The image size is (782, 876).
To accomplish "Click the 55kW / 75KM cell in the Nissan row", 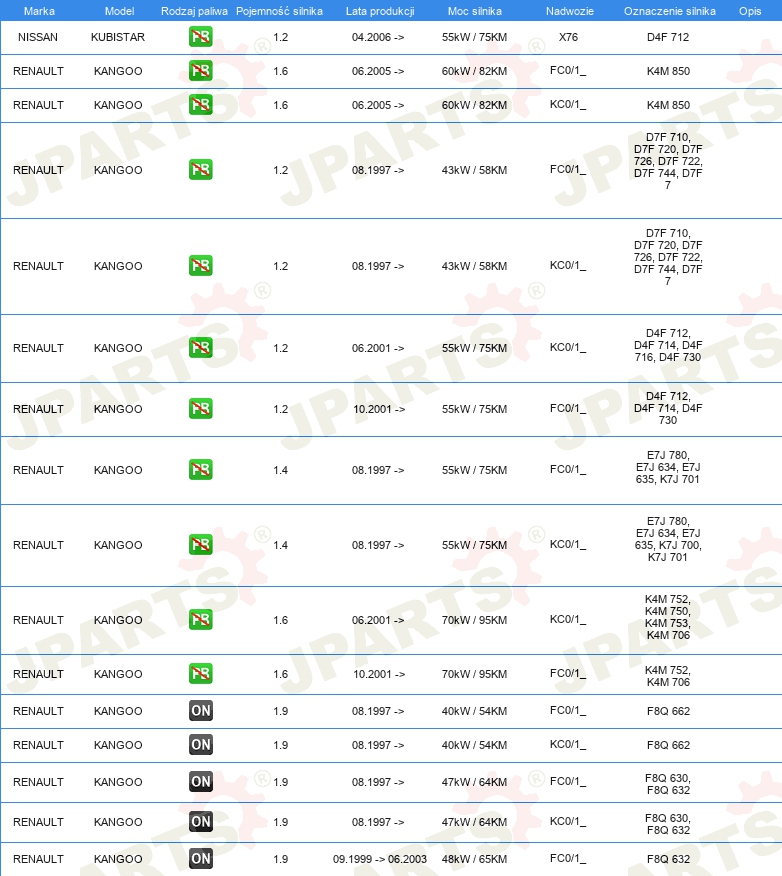I will pyautogui.click(x=474, y=37).
